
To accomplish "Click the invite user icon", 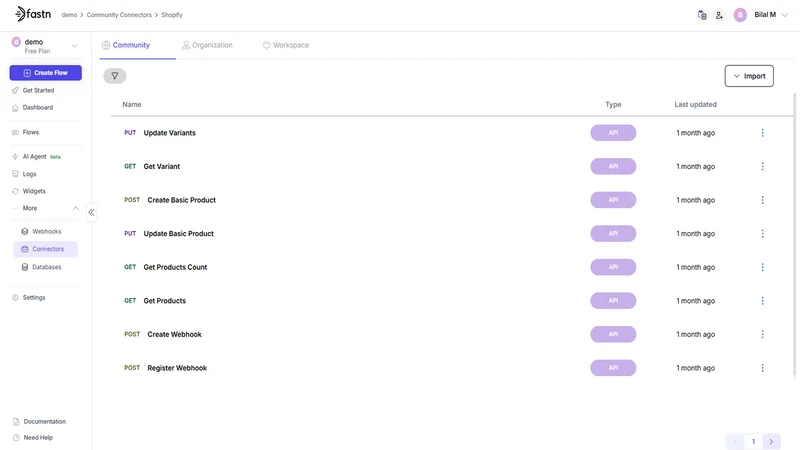I will point(719,15).
